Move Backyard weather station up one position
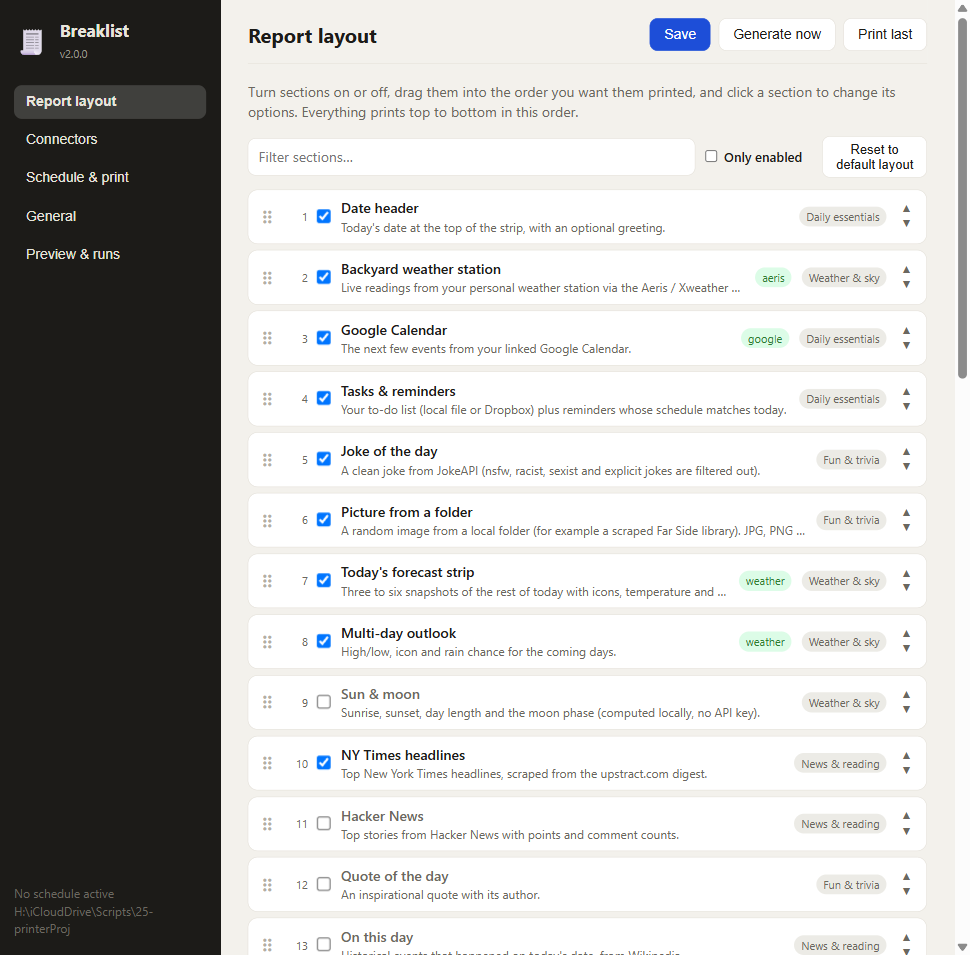 pos(906,270)
